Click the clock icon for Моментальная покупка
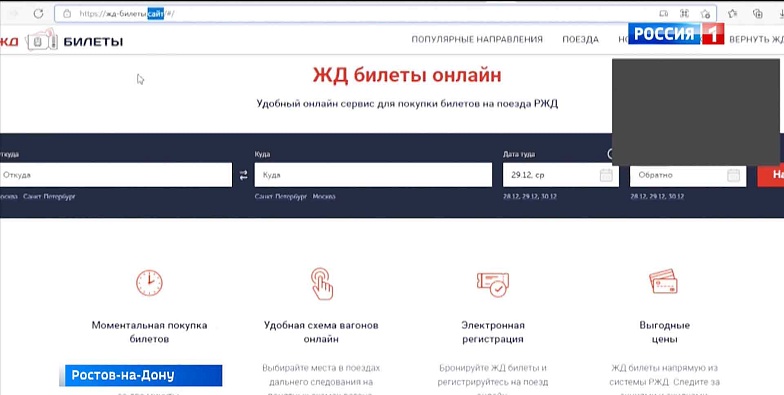 [149, 283]
